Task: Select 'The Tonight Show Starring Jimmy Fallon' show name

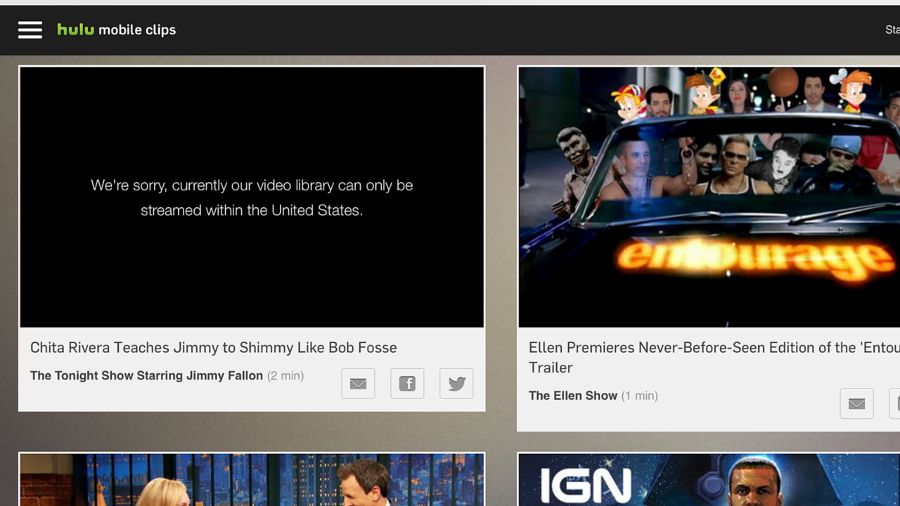Action: click(146, 376)
